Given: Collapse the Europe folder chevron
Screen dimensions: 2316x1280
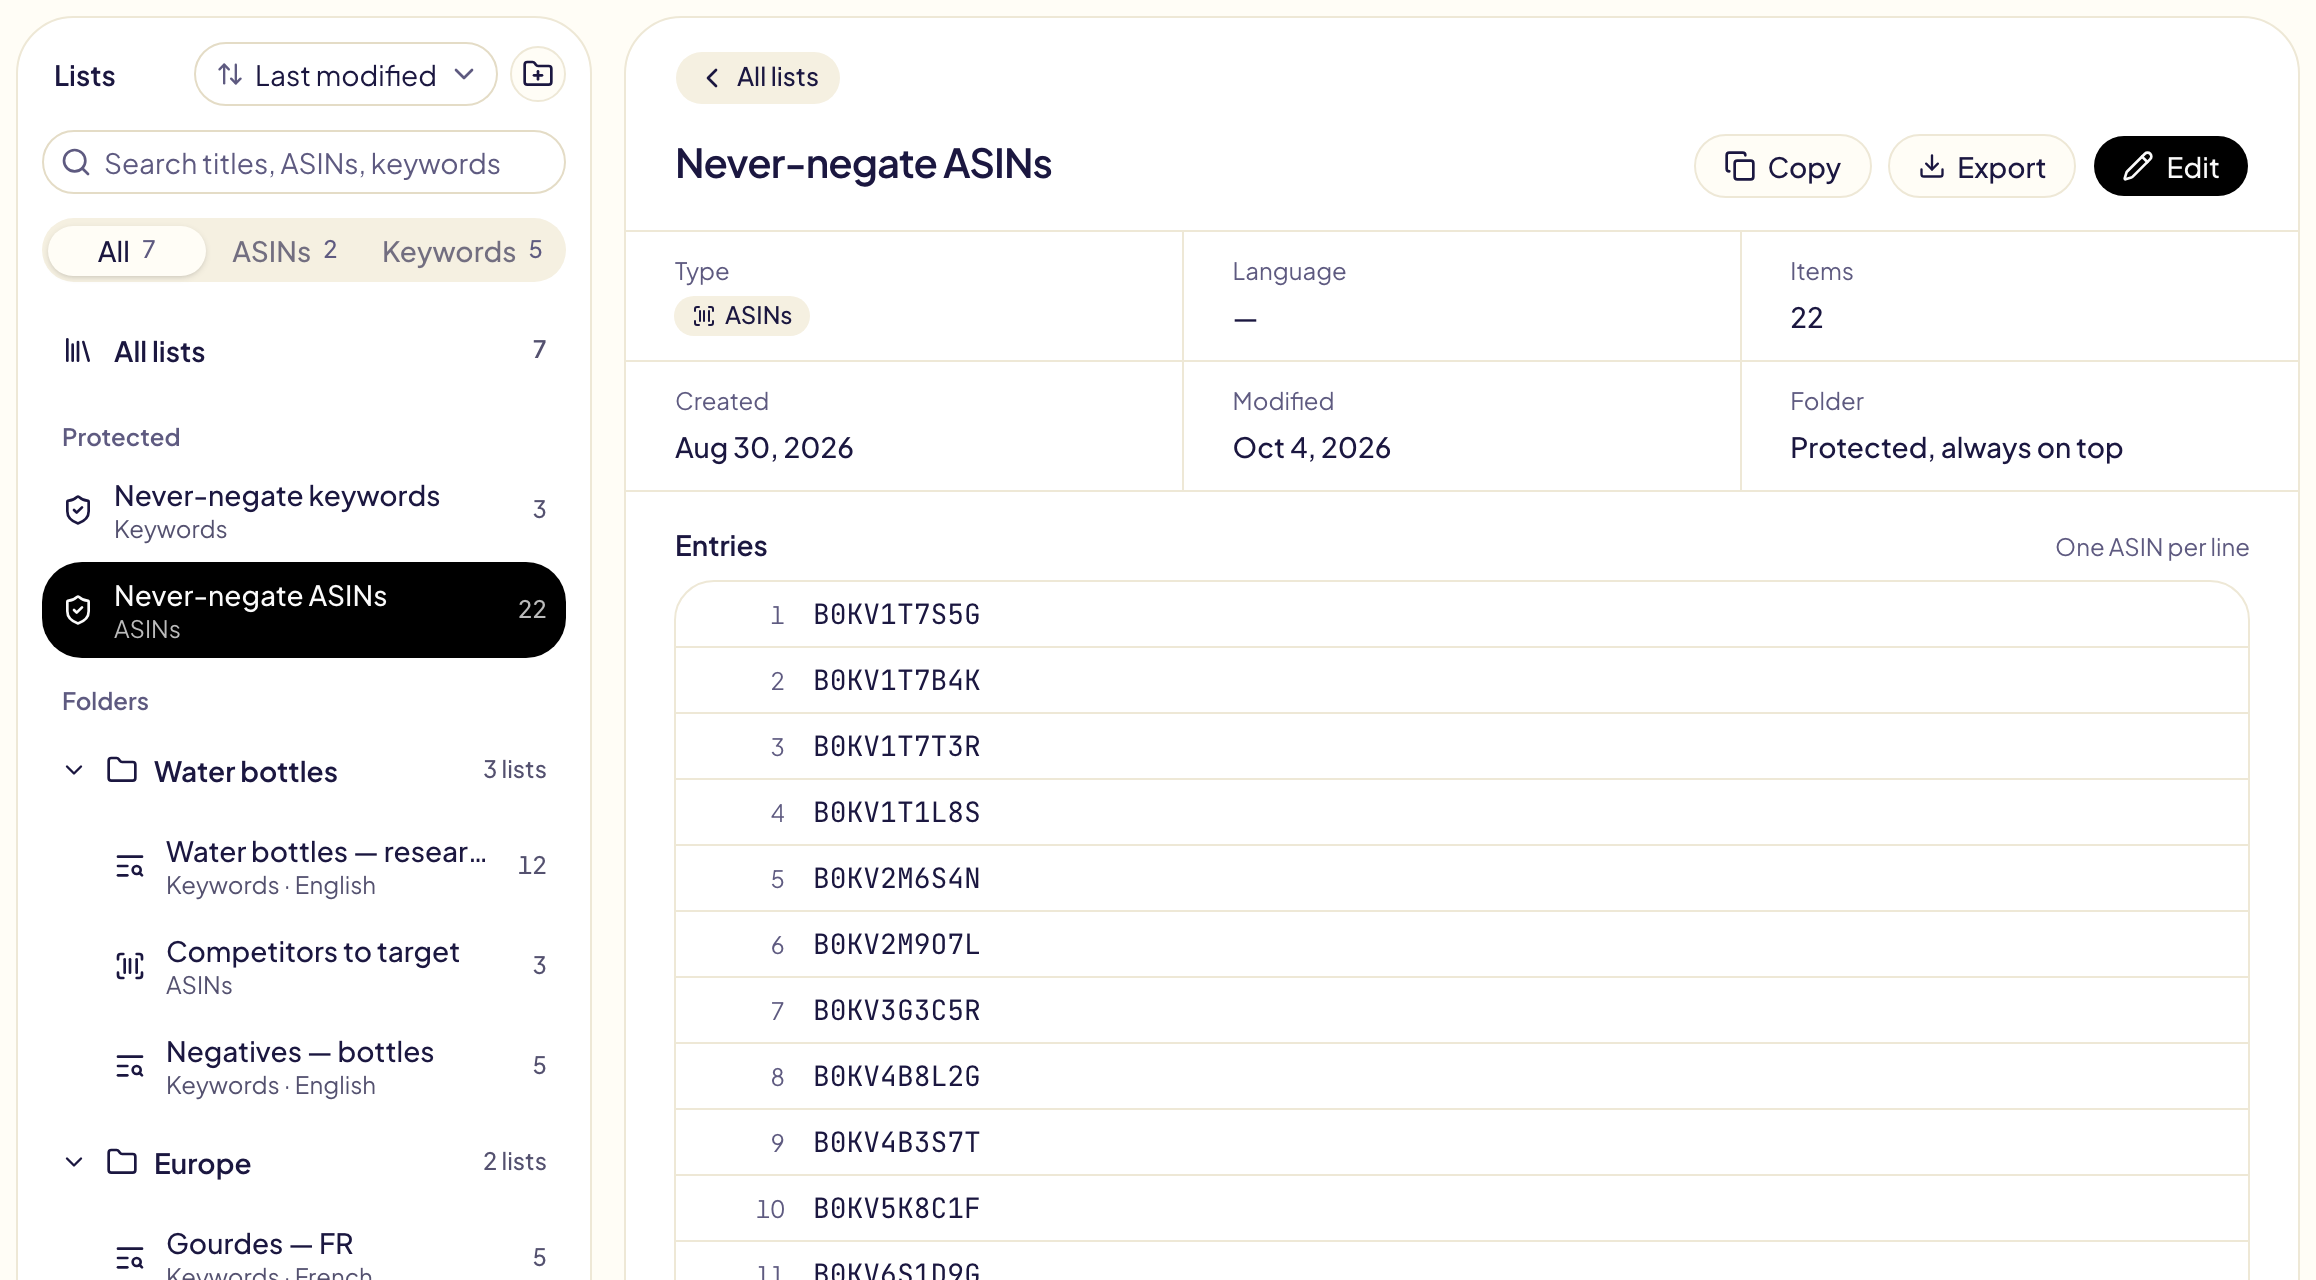Looking at the screenshot, I should coord(74,1162).
